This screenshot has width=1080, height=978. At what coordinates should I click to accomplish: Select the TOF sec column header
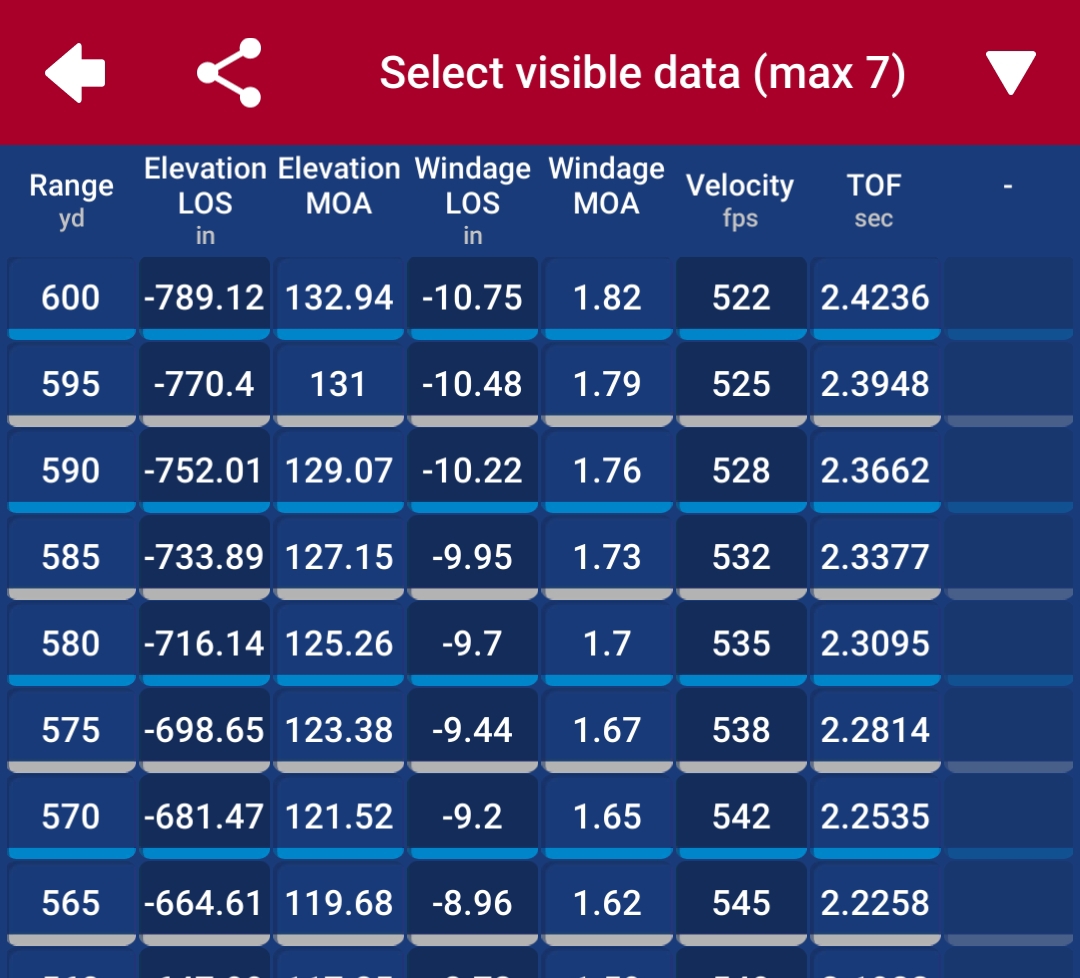[x=874, y=200]
